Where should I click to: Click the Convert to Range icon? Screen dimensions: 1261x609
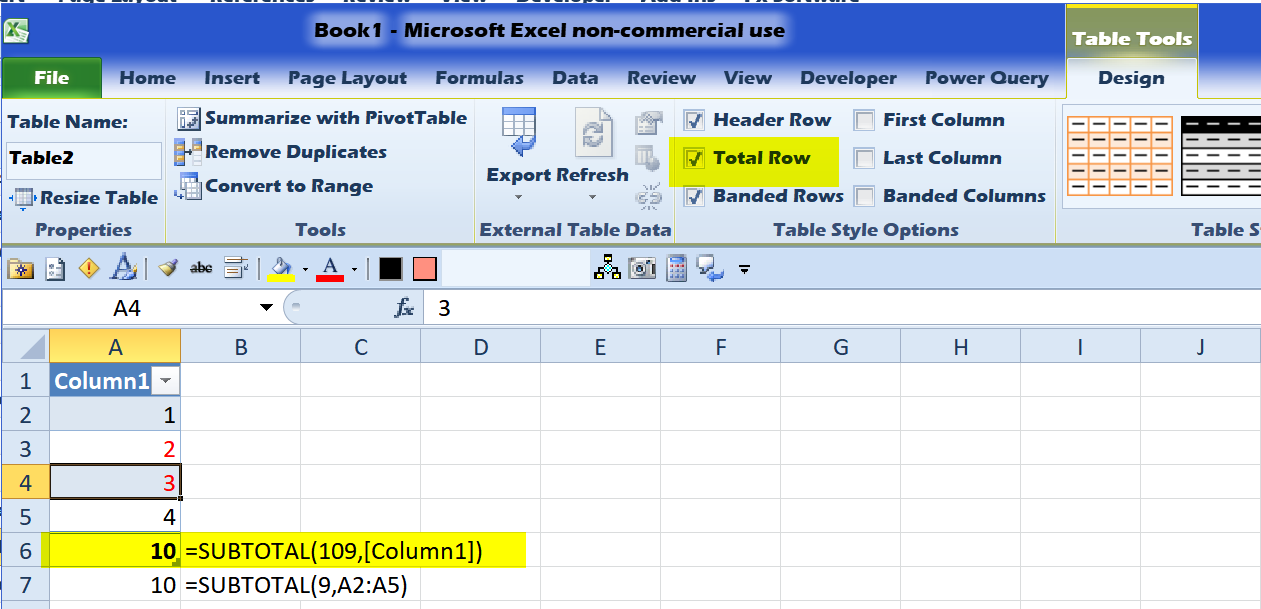click(x=188, y=187)
